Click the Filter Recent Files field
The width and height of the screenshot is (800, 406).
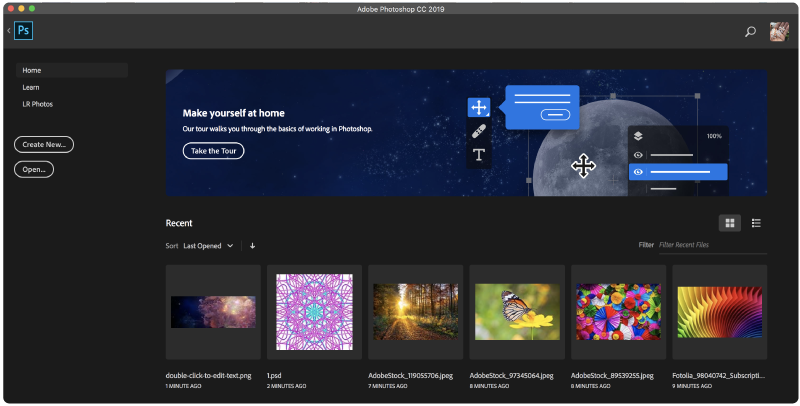712,245
